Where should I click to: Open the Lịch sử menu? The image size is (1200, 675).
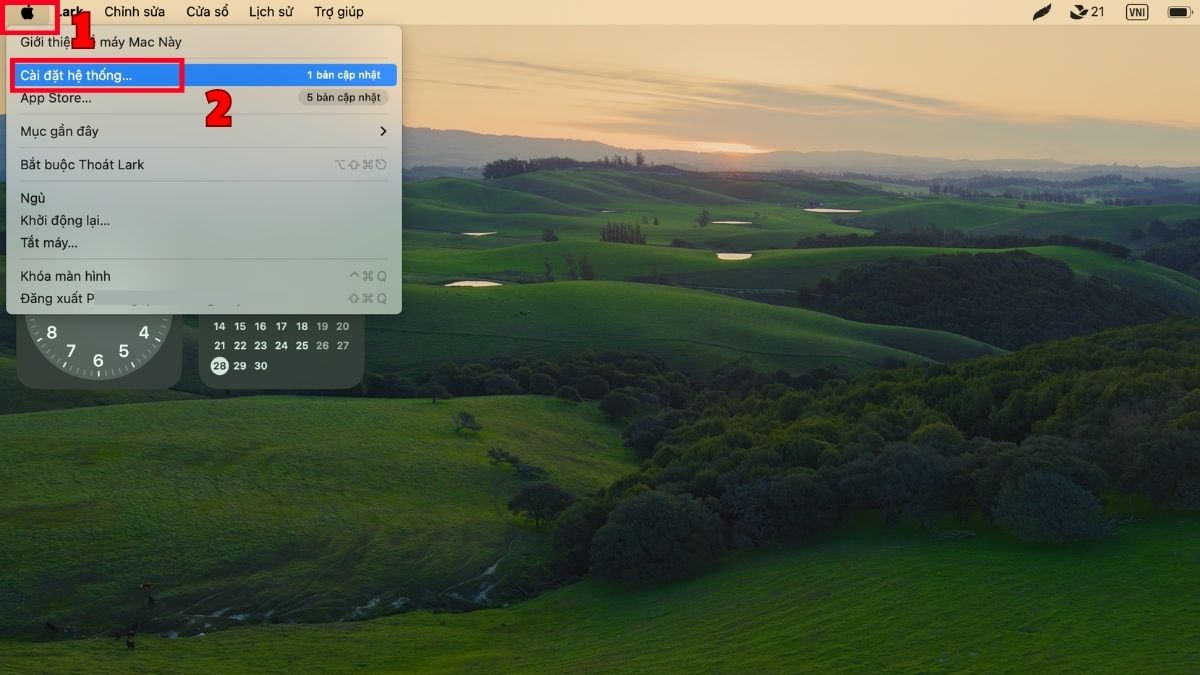pos(271,12)
